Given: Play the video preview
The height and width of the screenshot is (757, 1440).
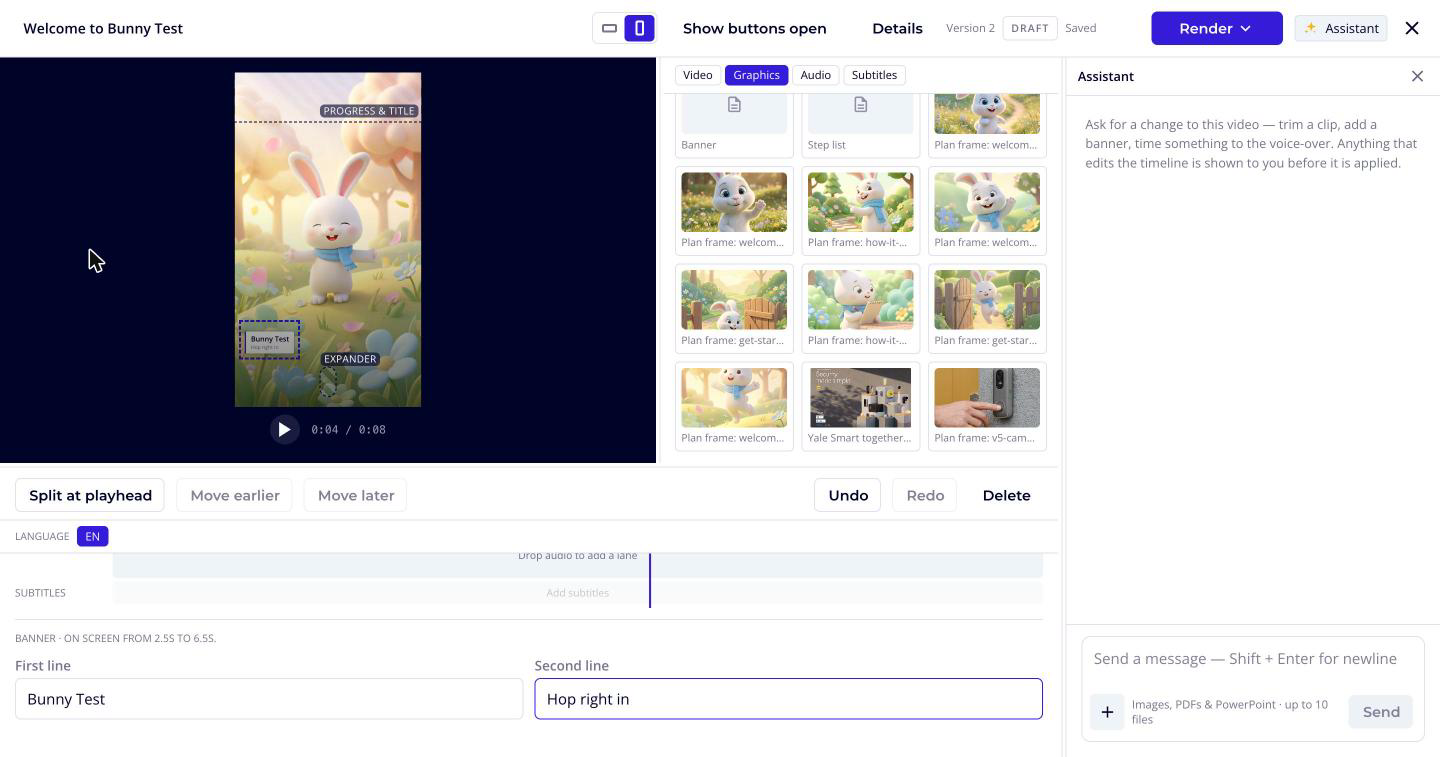Looking at the screenshot, I should click(x=284, y=429).
